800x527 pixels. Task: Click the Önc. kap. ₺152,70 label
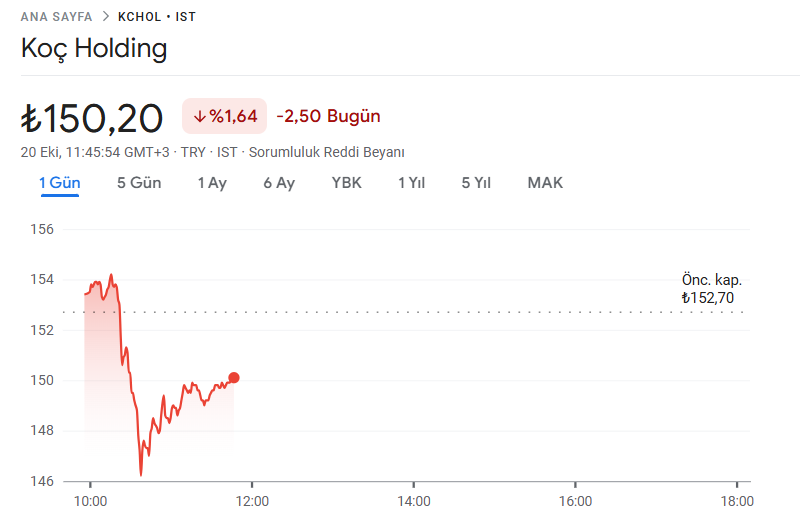pyautogui.click(x=712, y=289)
